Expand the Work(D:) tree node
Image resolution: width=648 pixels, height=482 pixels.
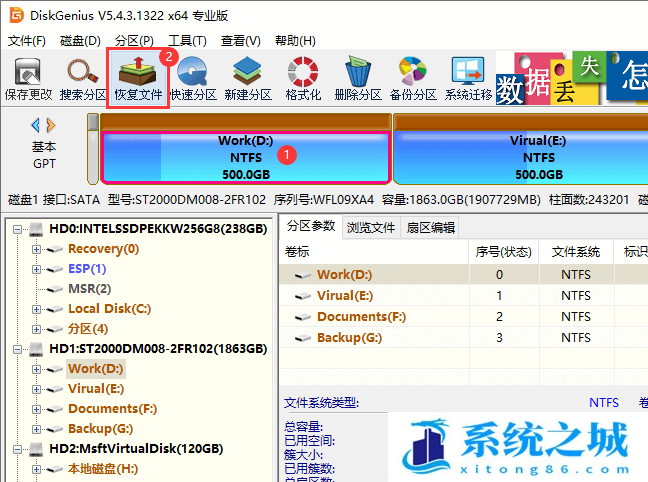click(36, 369)
